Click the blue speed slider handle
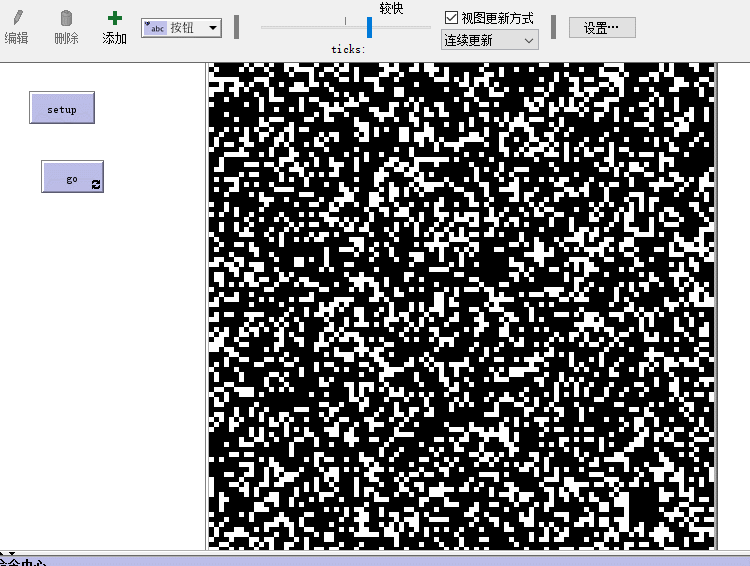 369,27
